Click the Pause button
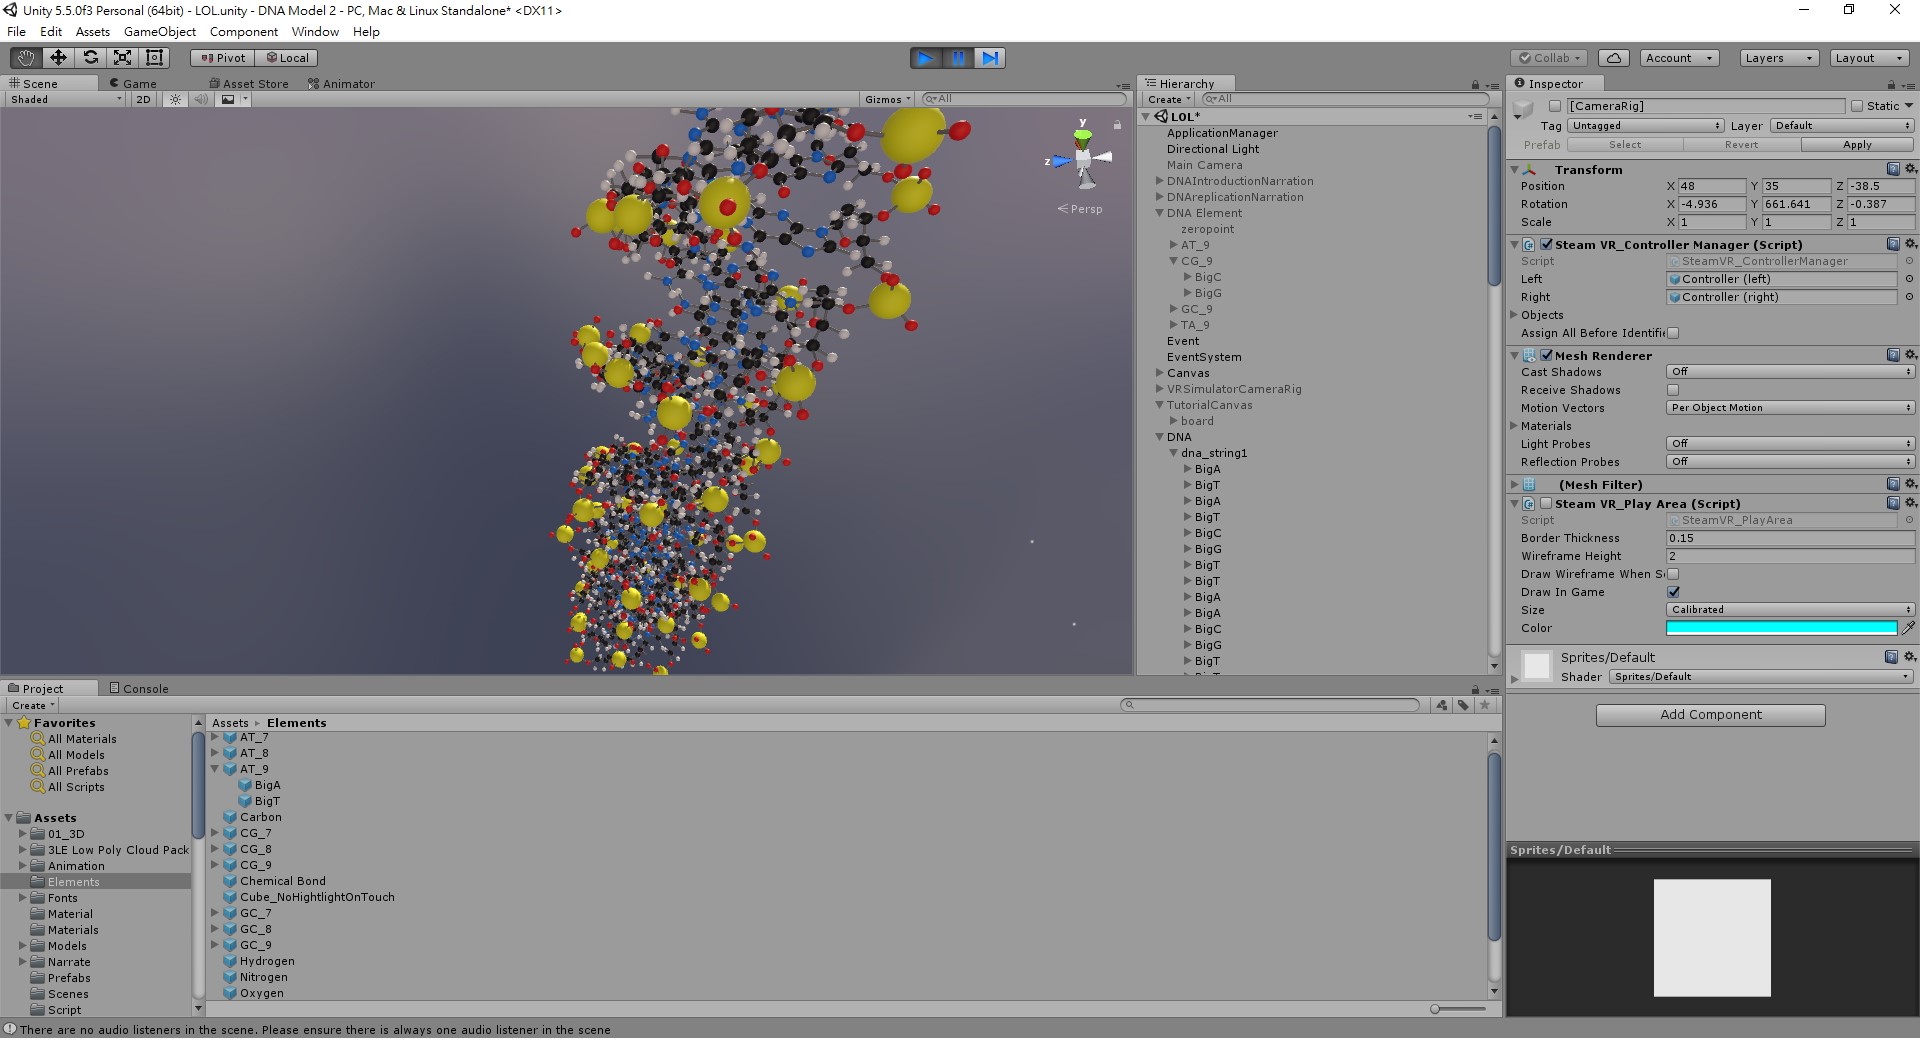The image size is (1920, 1038). click(958, 58)
